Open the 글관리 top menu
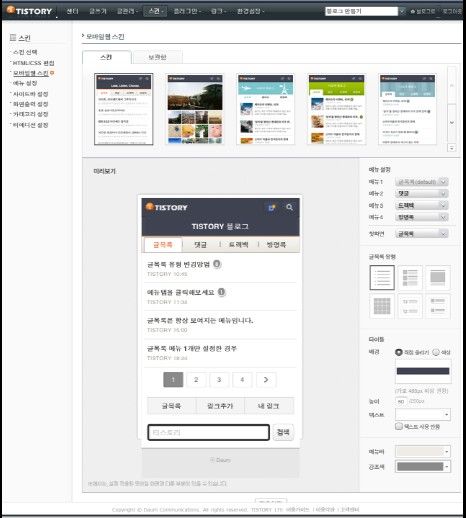Screen dimensions: 466x518 (127, 11)
